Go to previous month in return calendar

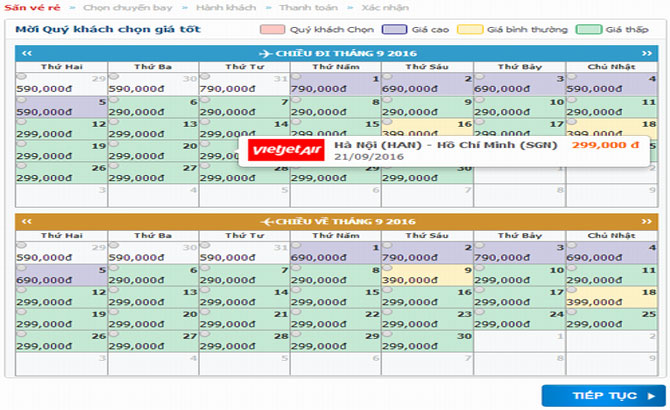click(x=27, y=220)
